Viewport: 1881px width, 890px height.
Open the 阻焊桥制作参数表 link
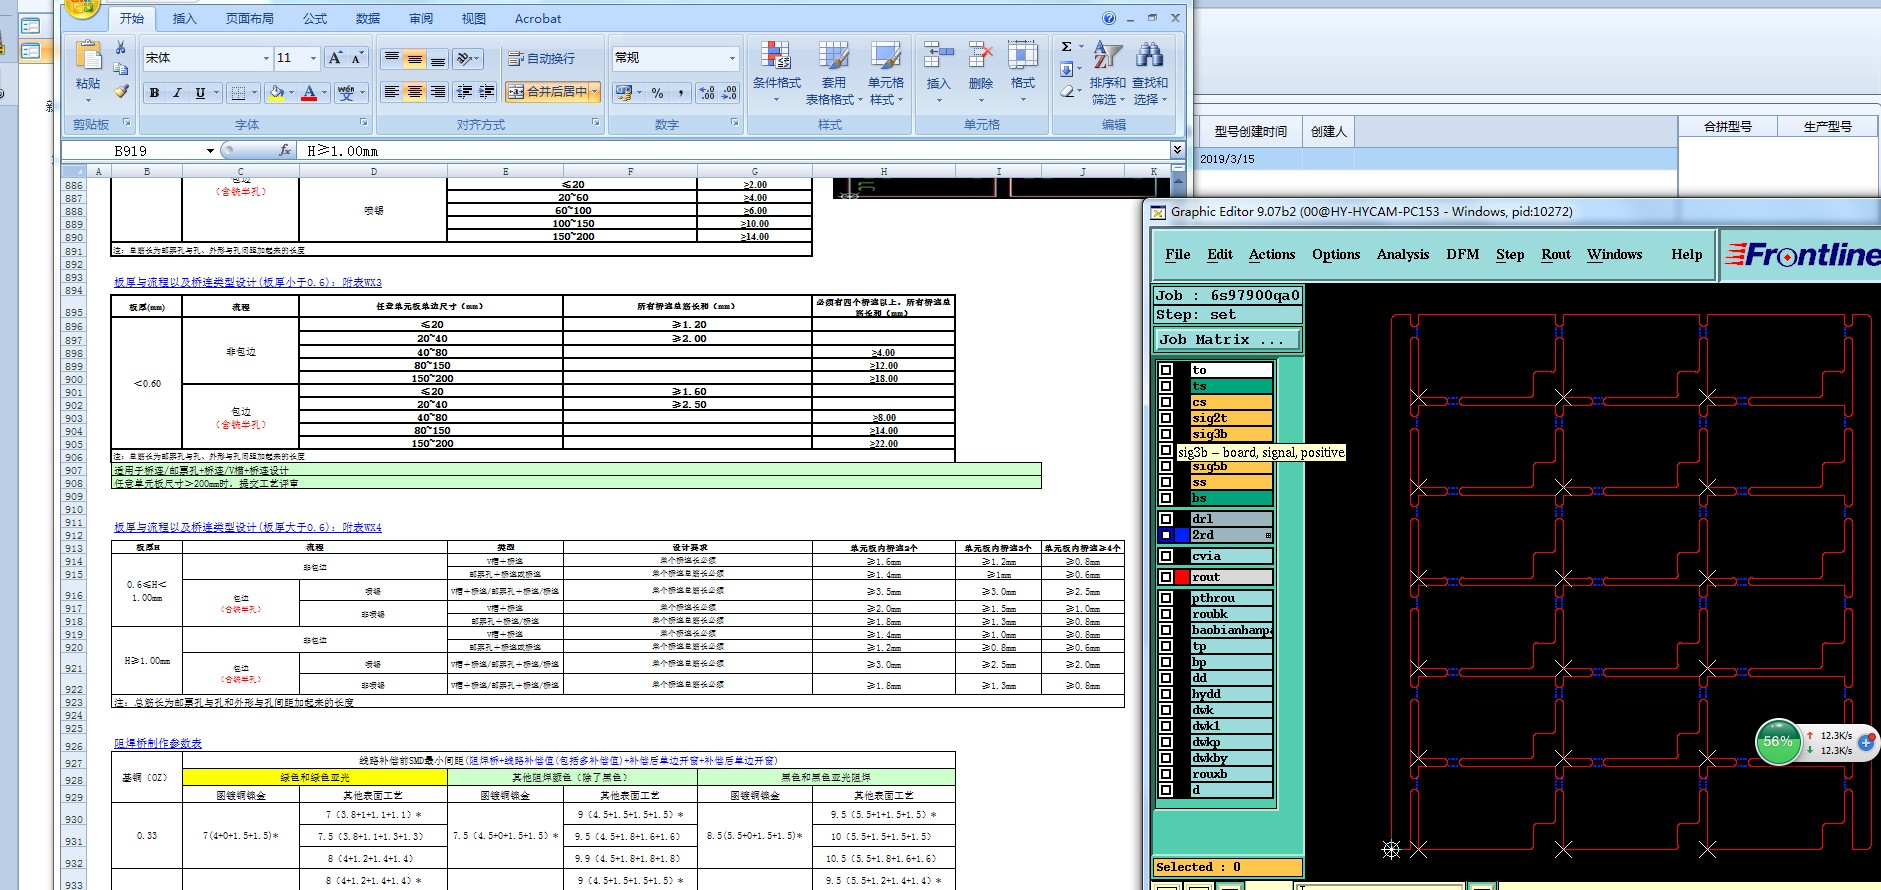(x=158, y=743)
